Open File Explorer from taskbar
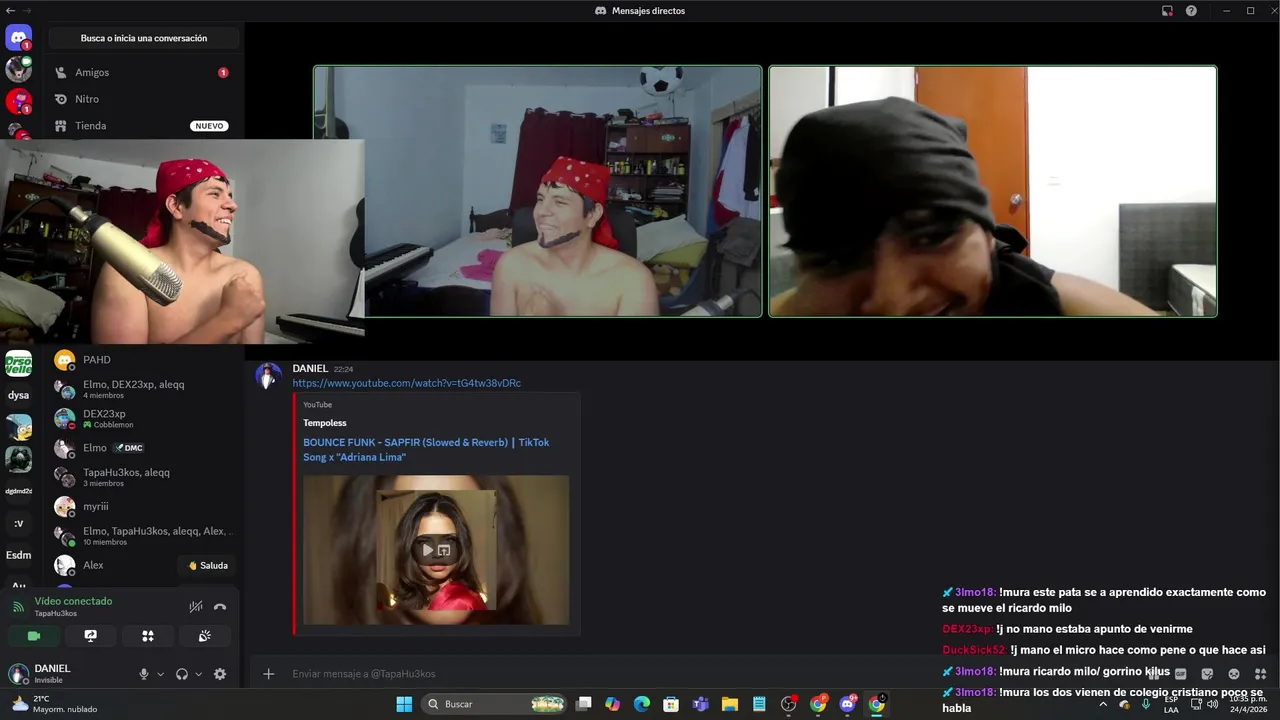Viewport: 1280px width, 720px height. [x=730, y=704]
